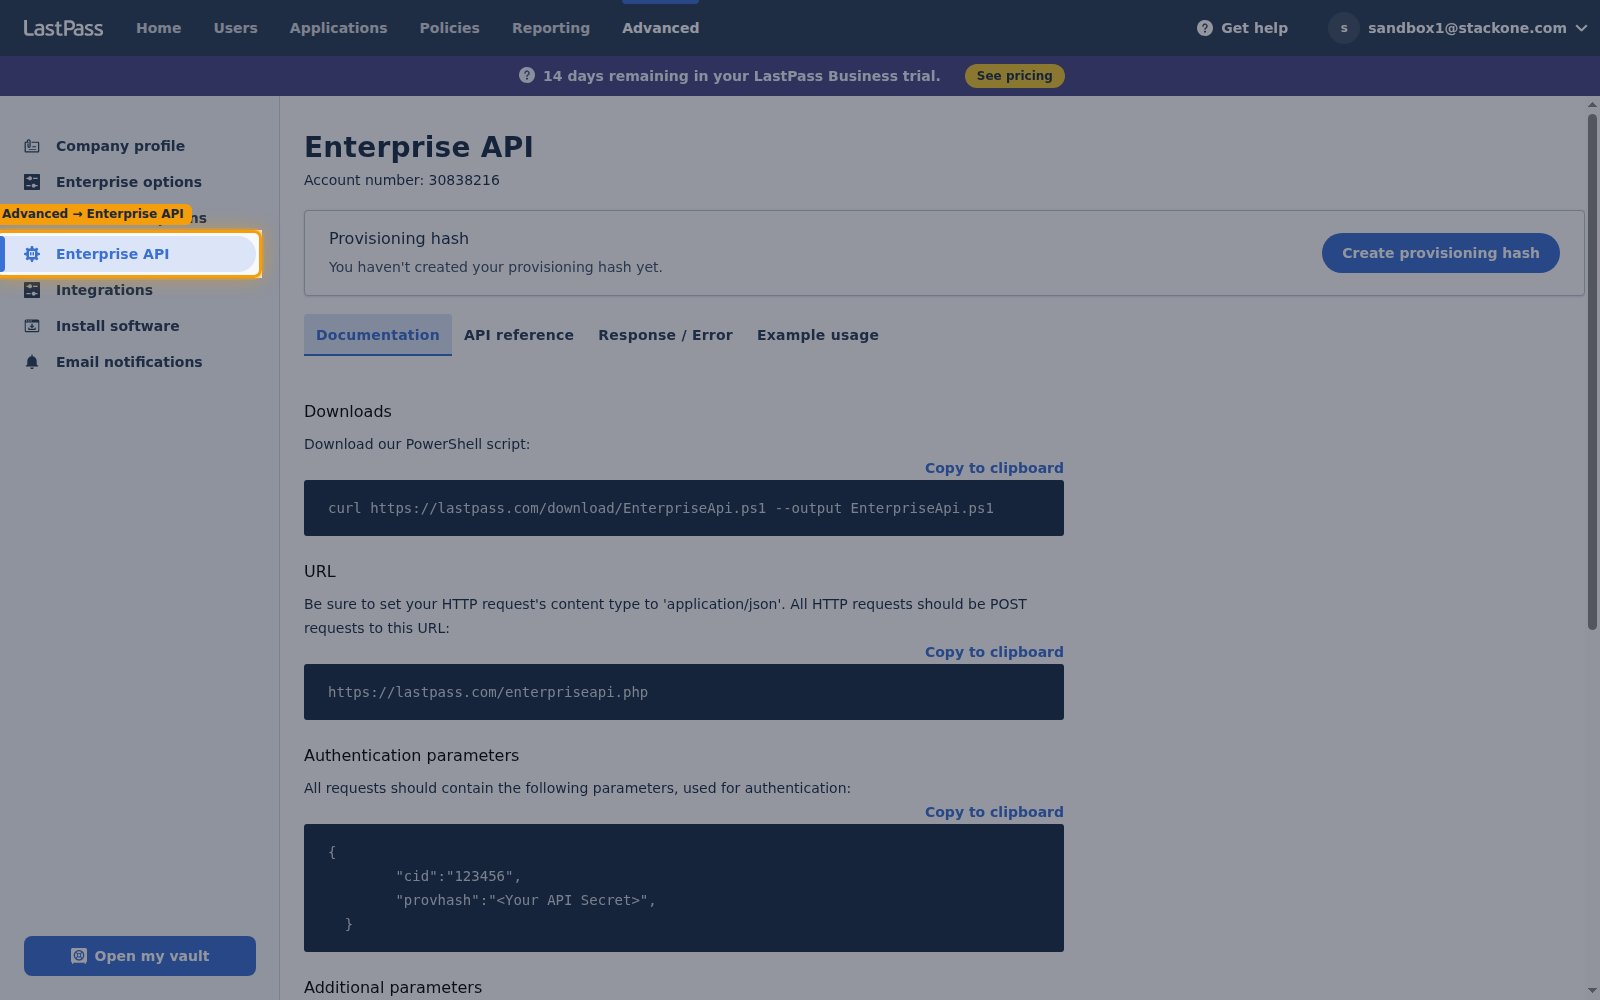Click the 'Downloads' section heading
Viewport: 1600px width, 1000px height.
pyautogui.click(x=348, y=411)
